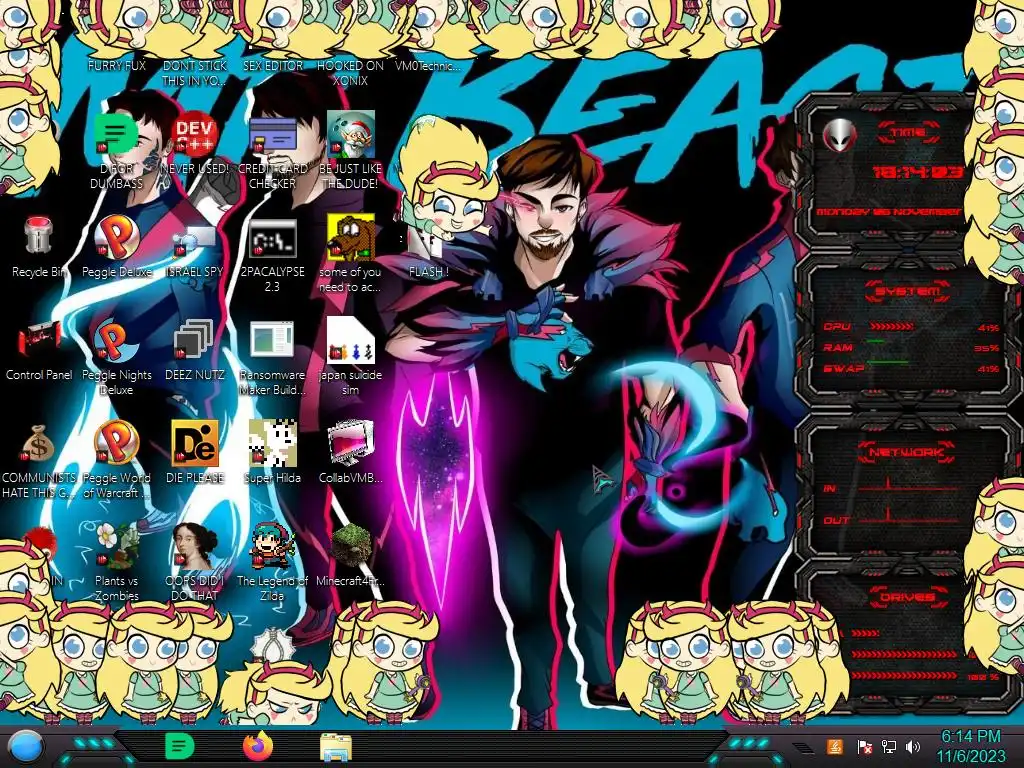Select OOPS DID I DO THAT portrait icon
Viewport: 1024px width, 768px height.
195,546
